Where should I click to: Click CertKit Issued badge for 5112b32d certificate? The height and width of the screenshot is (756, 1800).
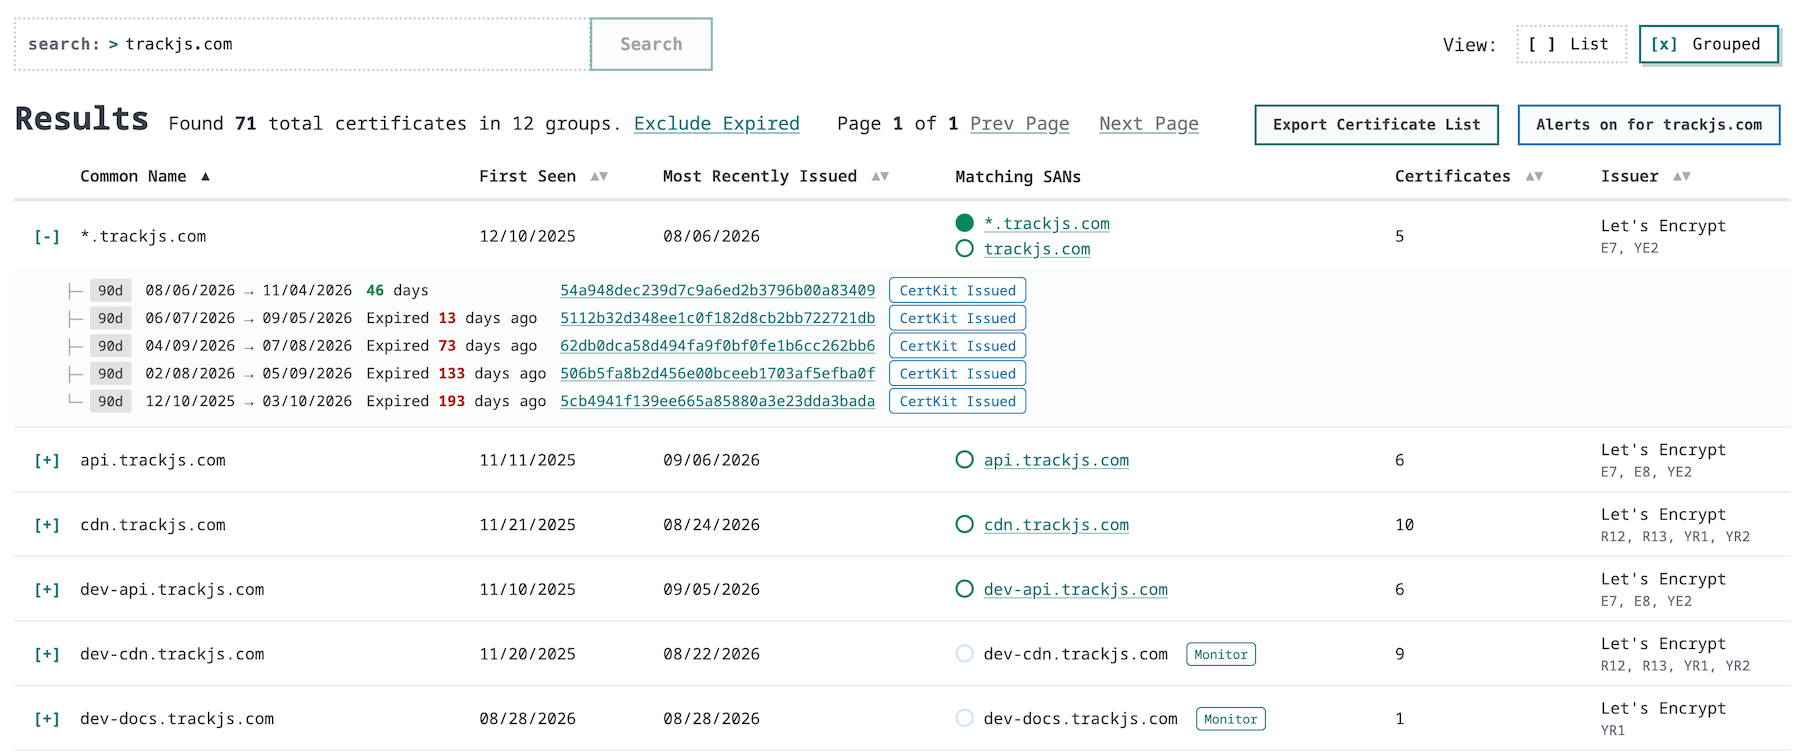[x=957, y=318]
